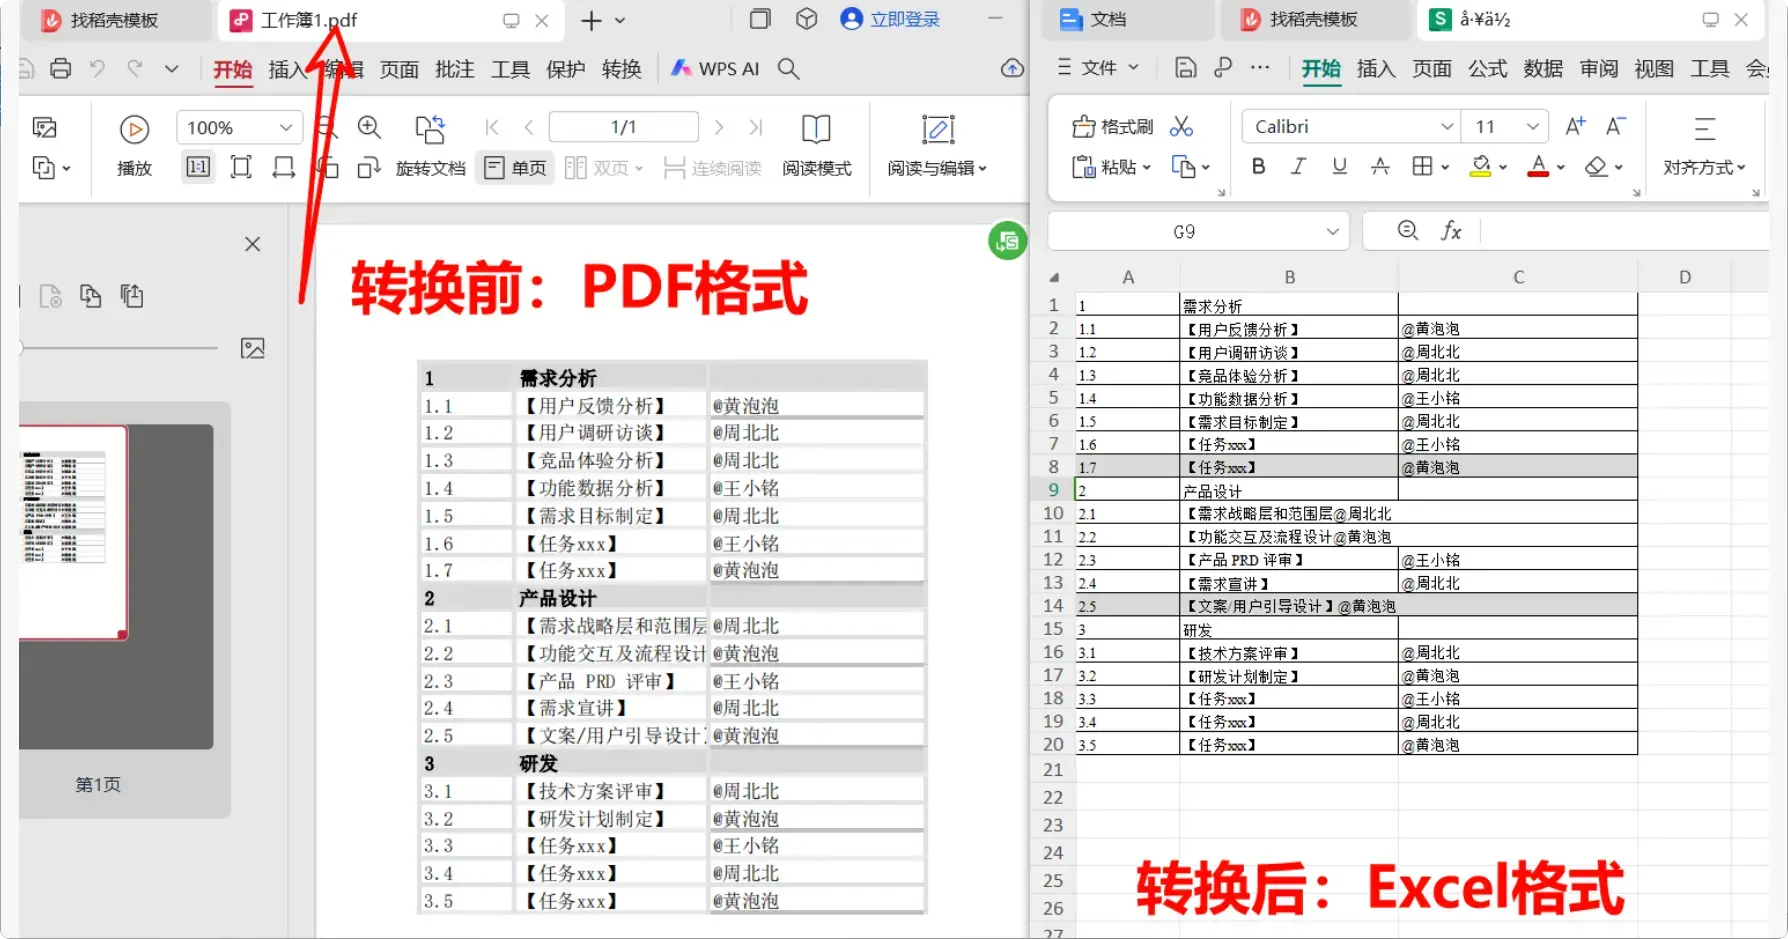The width and height of the screenshot is (1788, 939).
Task: Toggle strikethrough formatting in Excel
Action: click(1380, 166)
